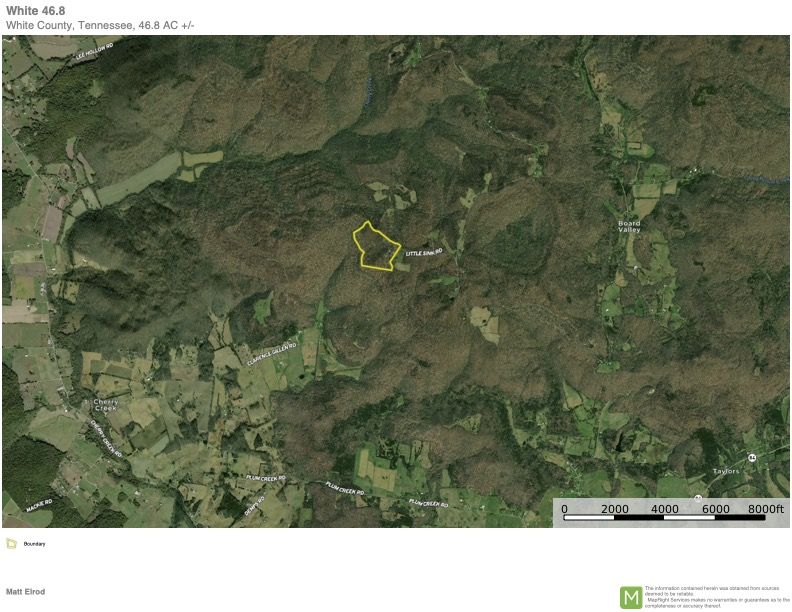The width and height of the screenshot is (792, 612).
Task: Select the Boundary legend label
Action: 35,544
